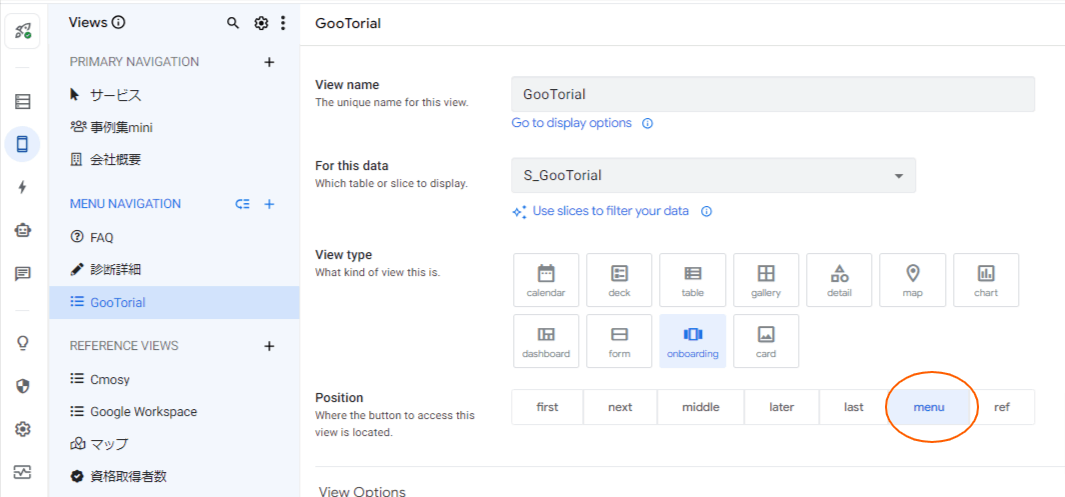Open the Views more options menu

[x=283, y=23]
